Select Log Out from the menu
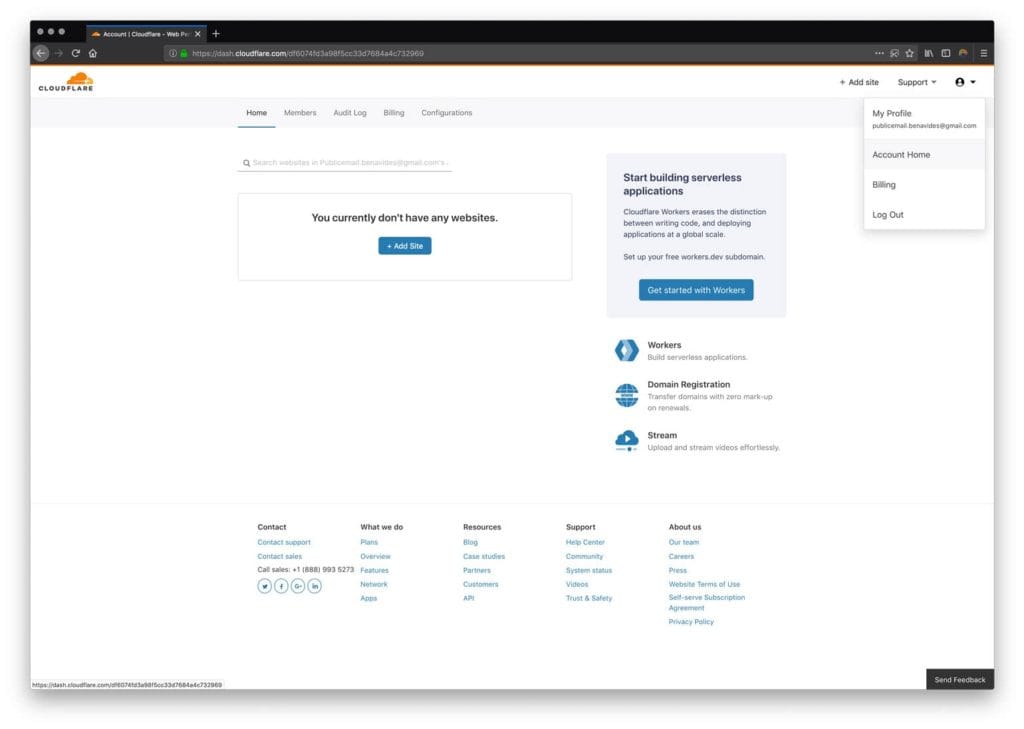The width and height of the screenshot is (1024, 729). (x=888, y=214)
